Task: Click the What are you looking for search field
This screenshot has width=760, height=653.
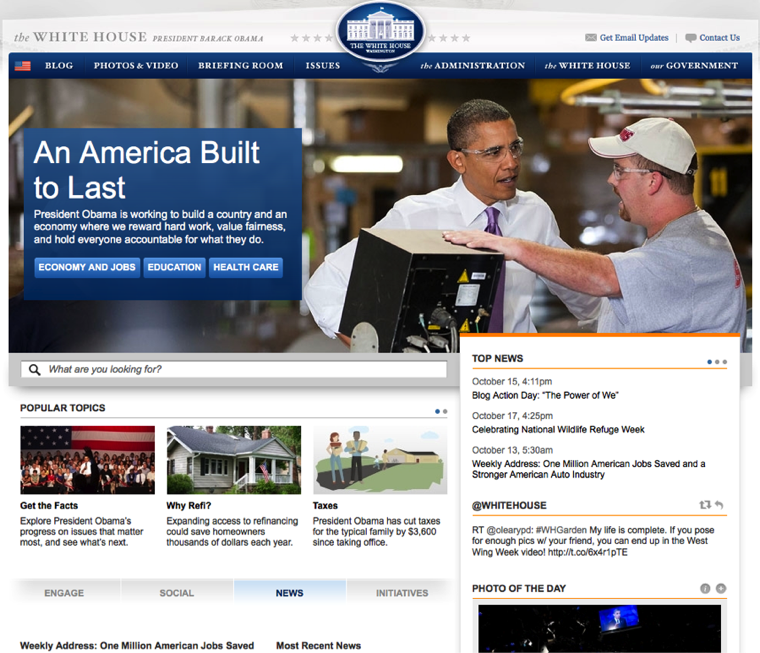Action: [234, 369]
